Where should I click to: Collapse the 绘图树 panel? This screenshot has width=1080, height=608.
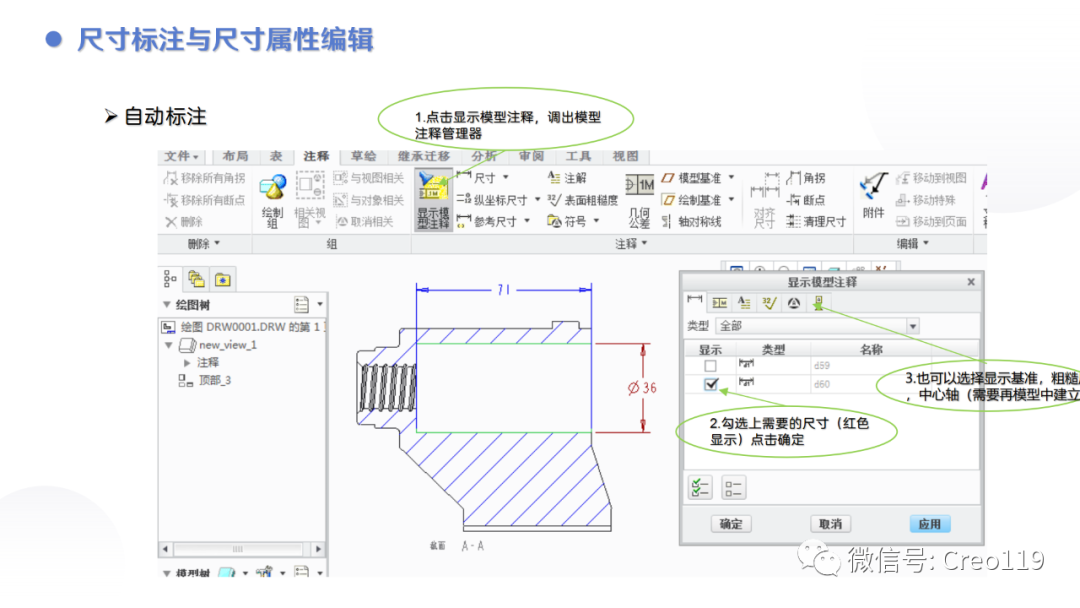coord(167,304)
